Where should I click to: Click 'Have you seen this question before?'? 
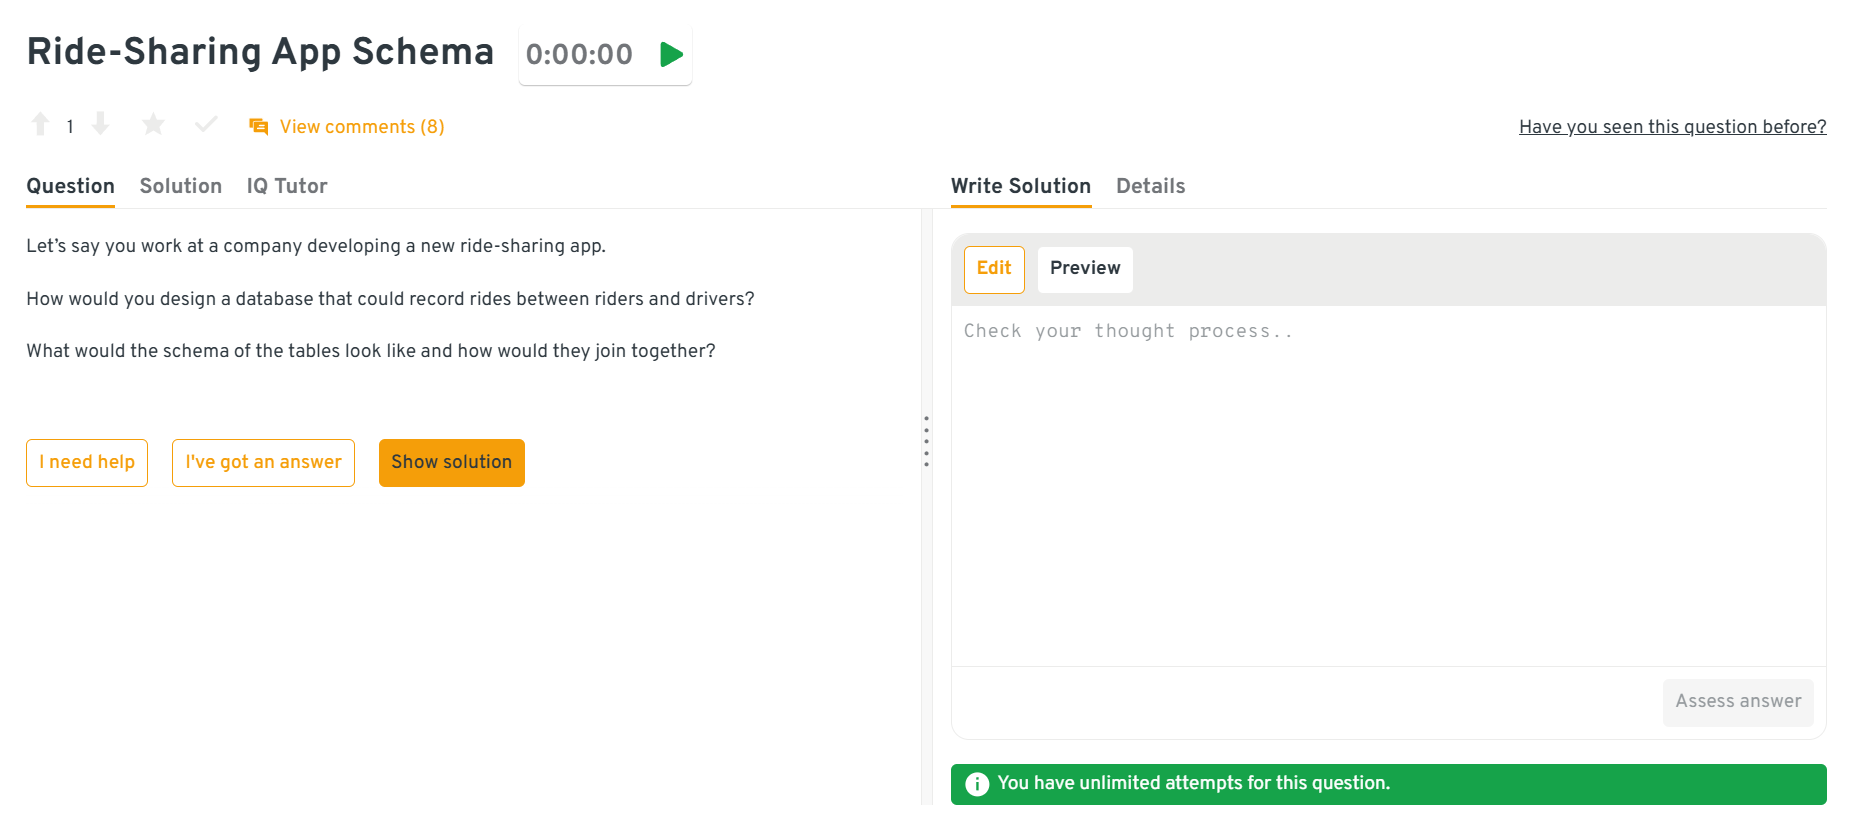pos(1672,127)
